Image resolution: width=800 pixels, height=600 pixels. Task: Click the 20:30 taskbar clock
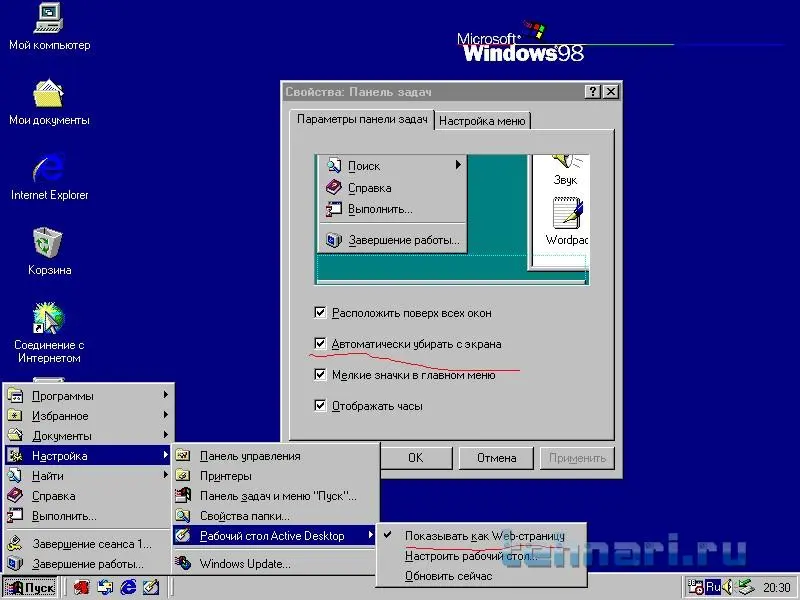coord(777,588)
